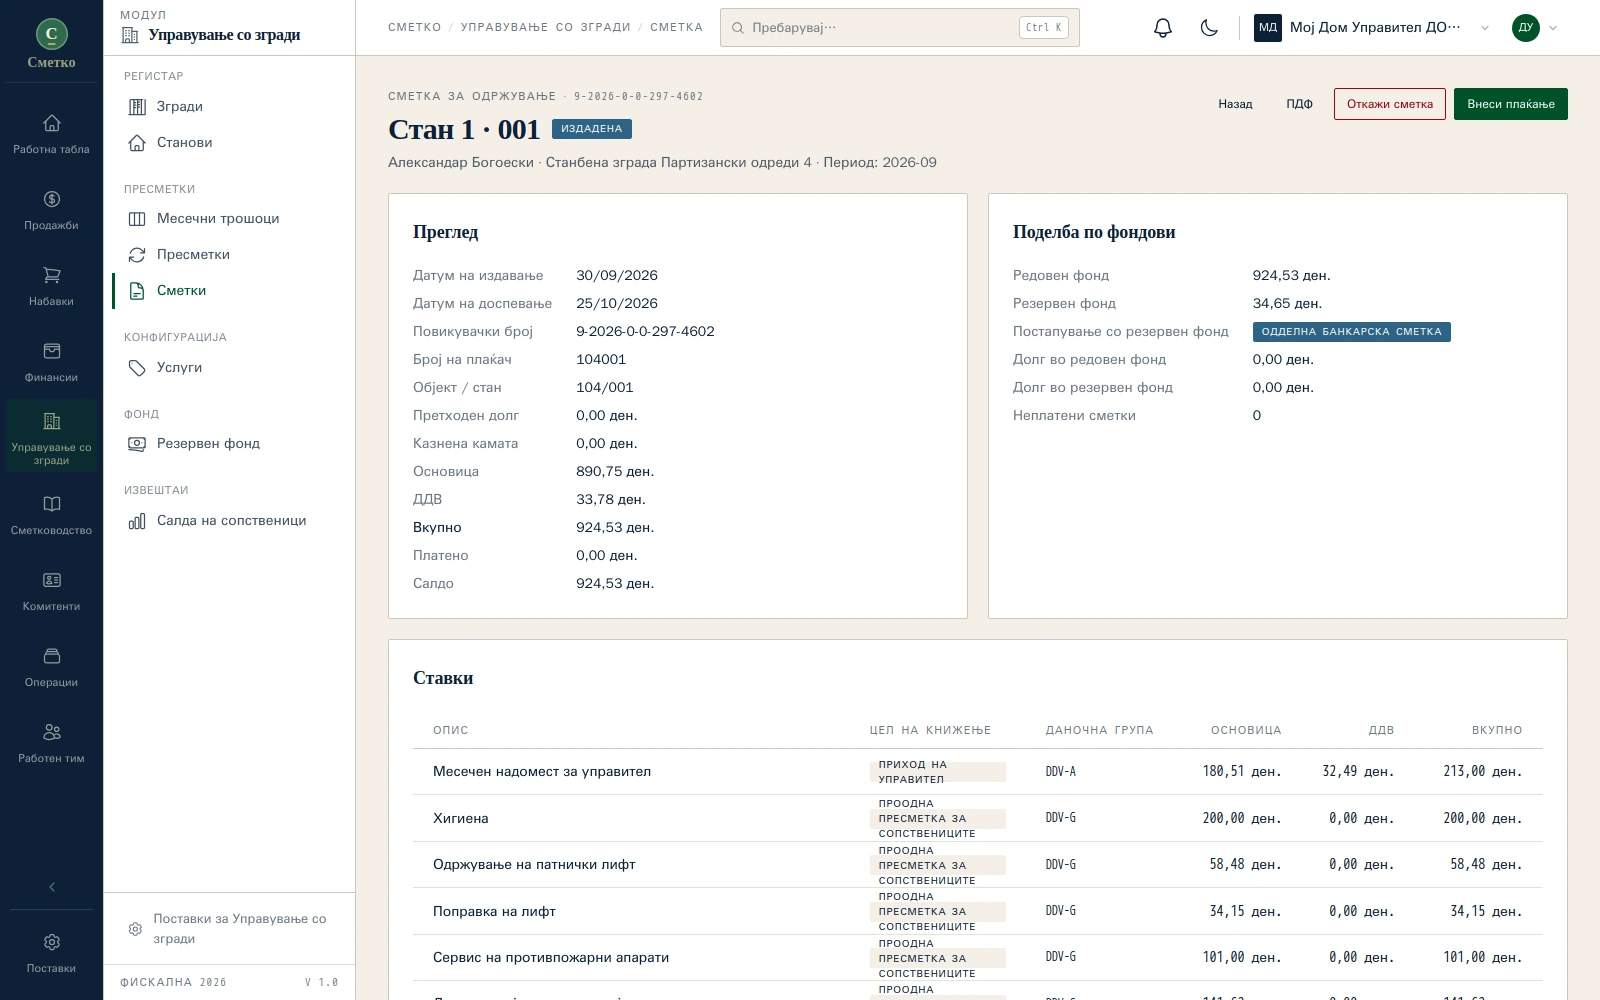1600x1000 pixels.
Task: Click the Внеси плаќање button
Action: 1510,104
